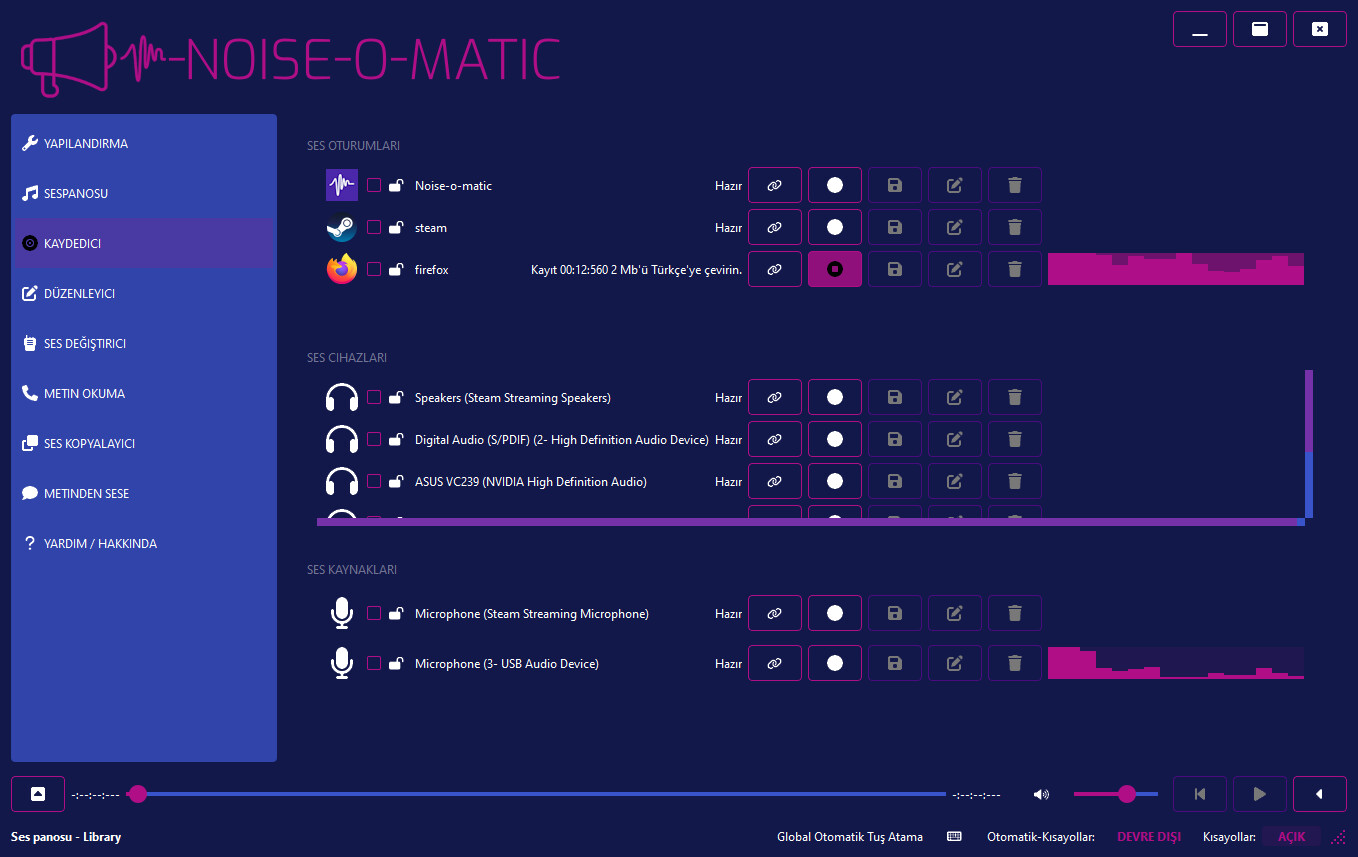The height and width of the screenshot is (857, 1358).
Task: Save the firefox recording
Action: click(894, 269)
